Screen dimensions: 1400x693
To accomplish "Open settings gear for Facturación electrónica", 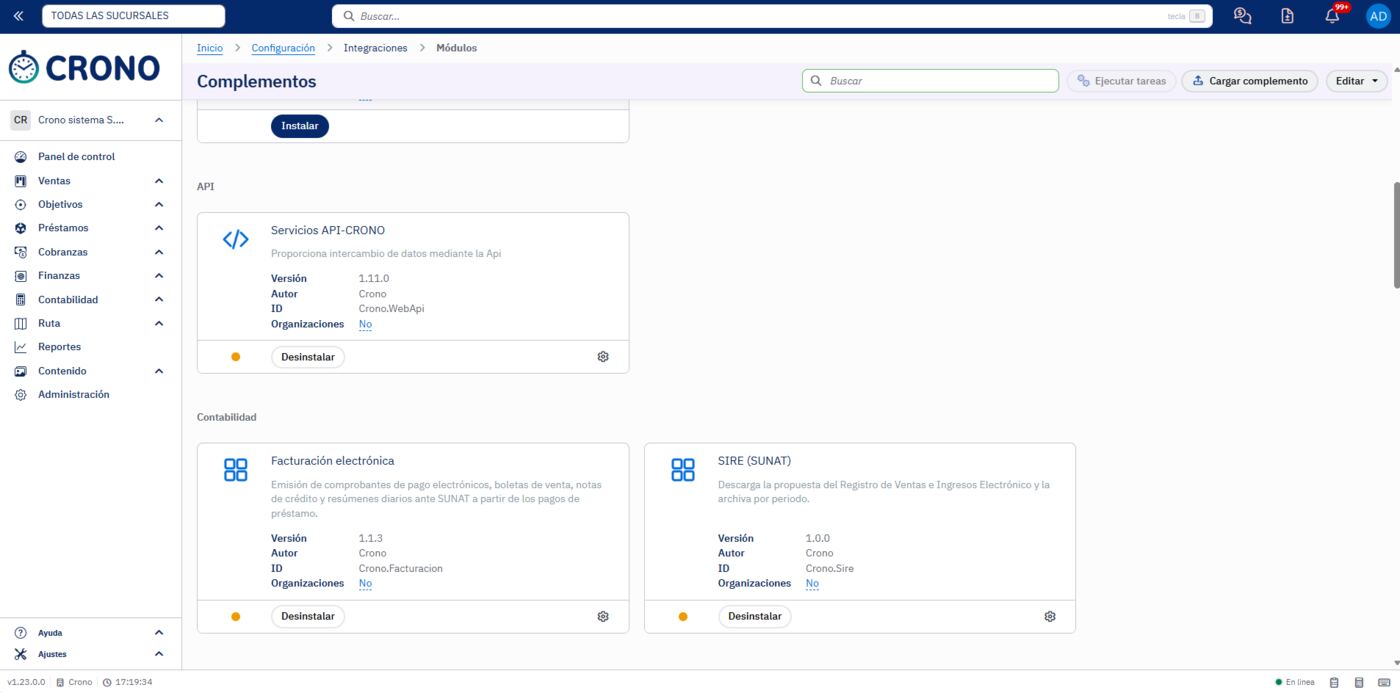I will coord(603,617).
